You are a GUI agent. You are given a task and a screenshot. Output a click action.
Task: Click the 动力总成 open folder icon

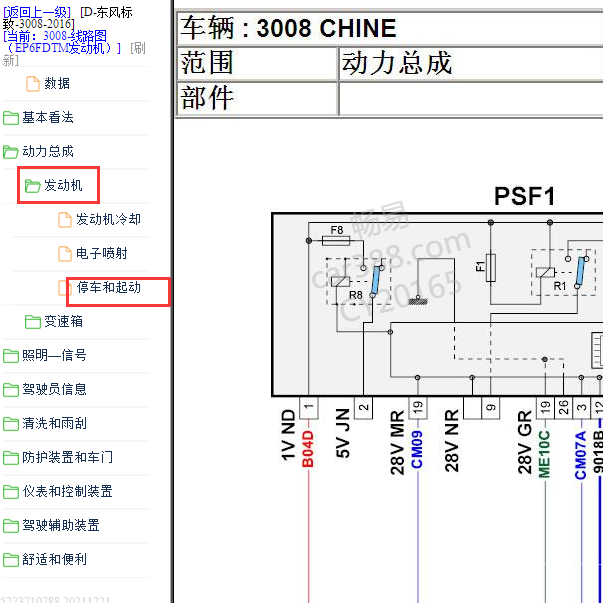click(x=11, y=152)
